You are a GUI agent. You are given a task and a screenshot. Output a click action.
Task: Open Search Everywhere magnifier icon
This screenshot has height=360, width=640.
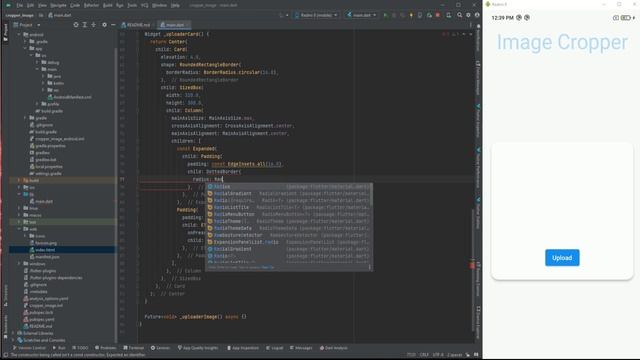(459, 15)
